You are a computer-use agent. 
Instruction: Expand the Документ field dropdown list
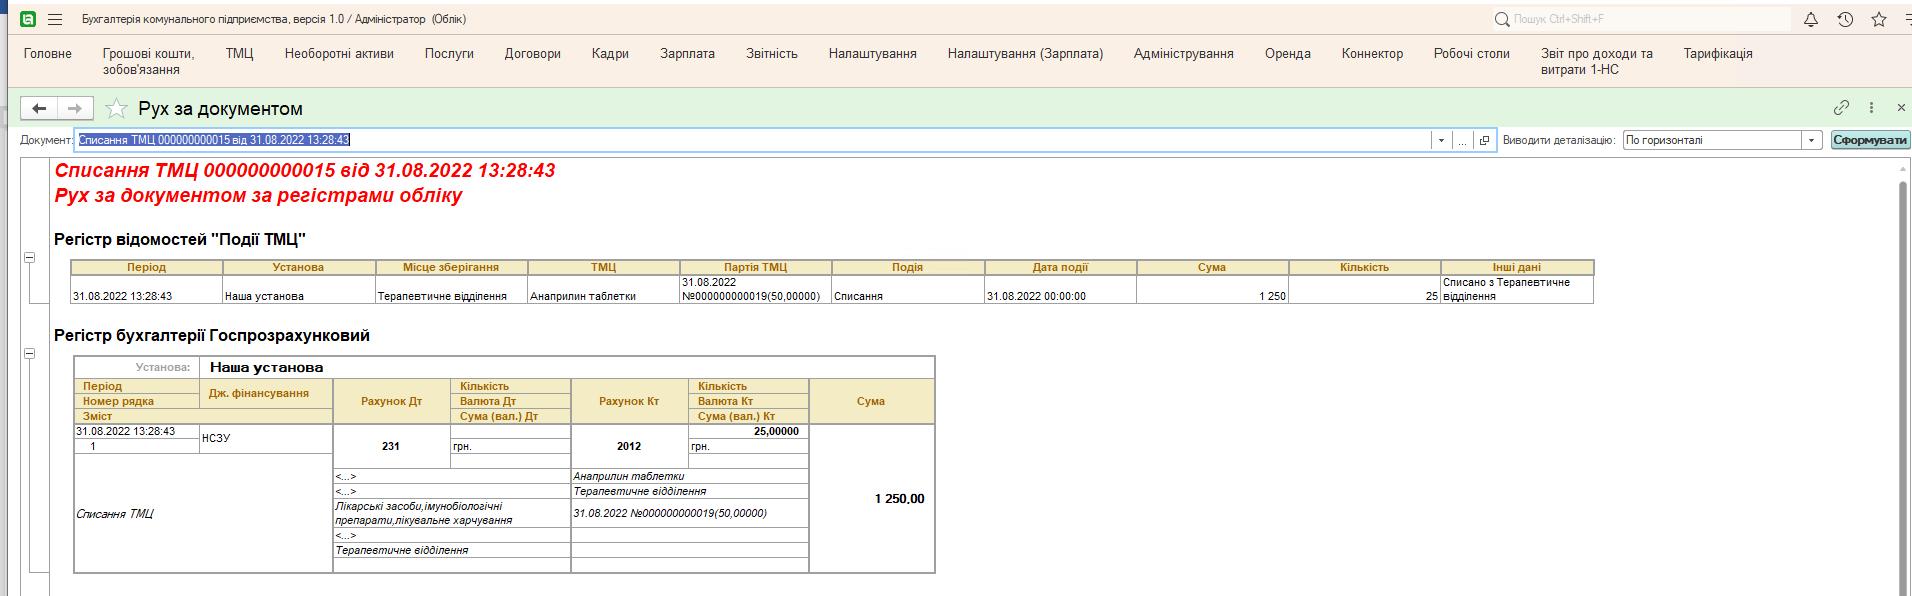click(x=1441, y=141)
